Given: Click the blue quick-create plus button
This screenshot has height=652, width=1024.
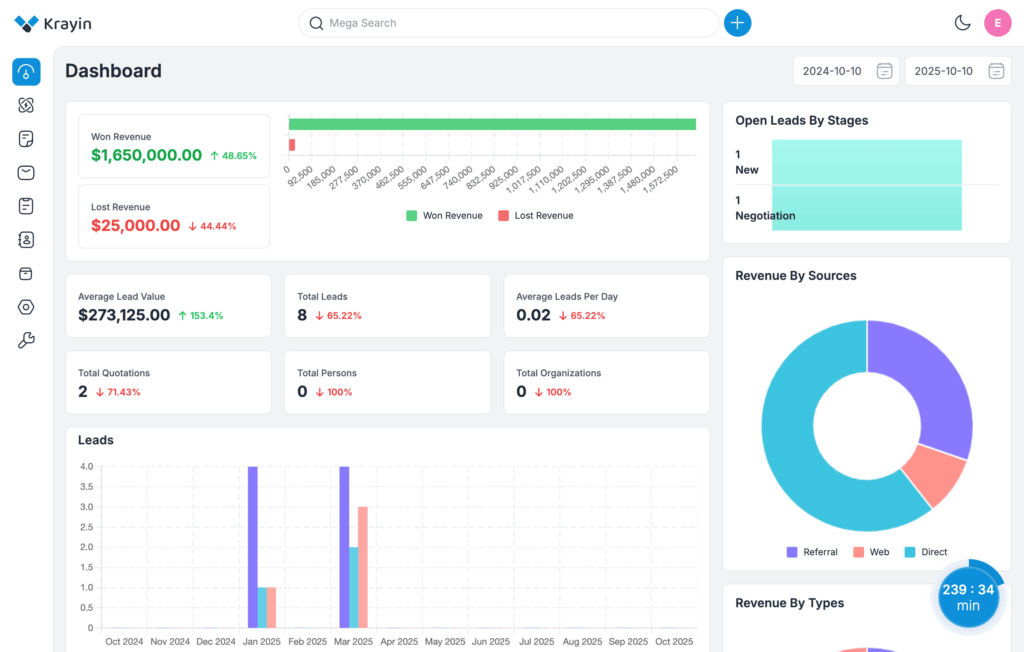Looking at the screenshot, I should [x=738, y=23].
